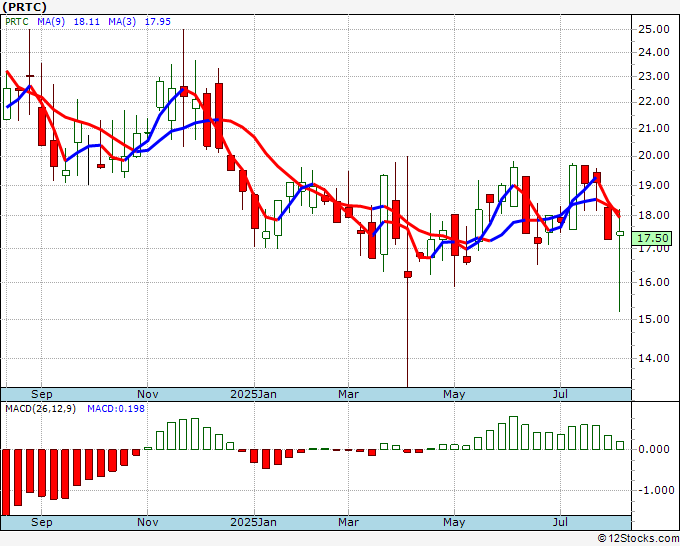Click Jul on the price chart time axis
The image size is (680, 546).
[x=560, y=395]
